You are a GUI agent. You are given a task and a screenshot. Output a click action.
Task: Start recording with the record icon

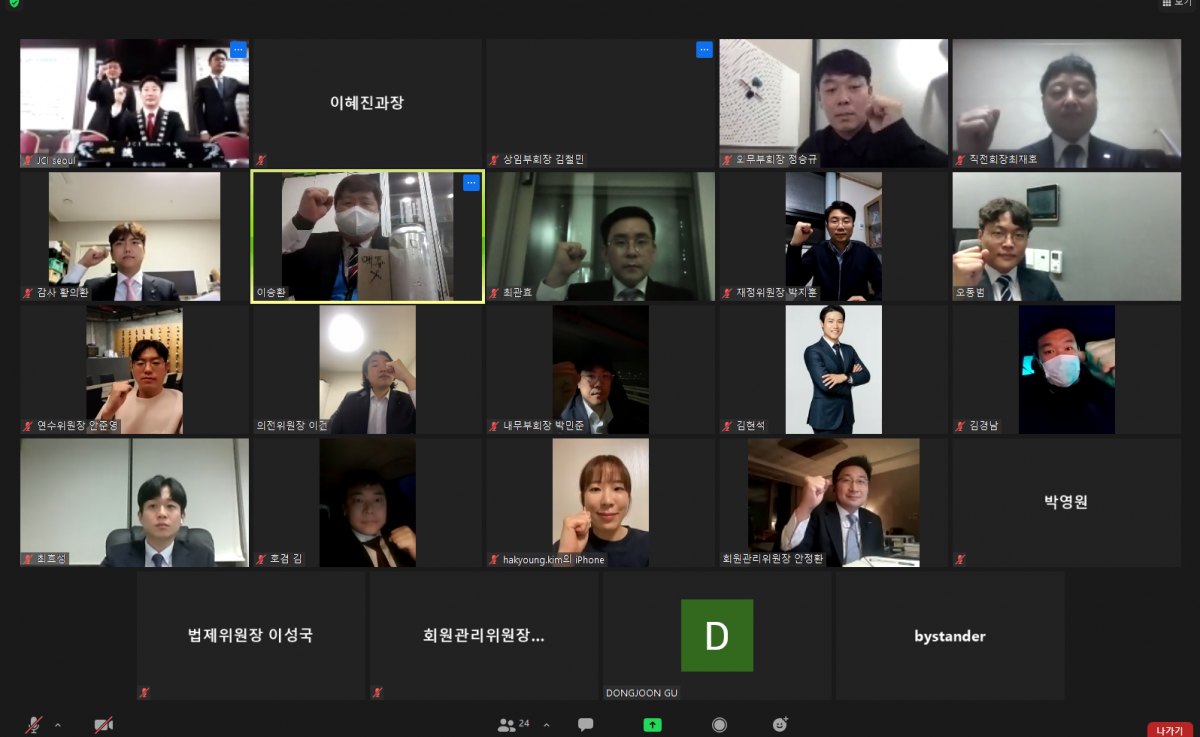[719, 725]
